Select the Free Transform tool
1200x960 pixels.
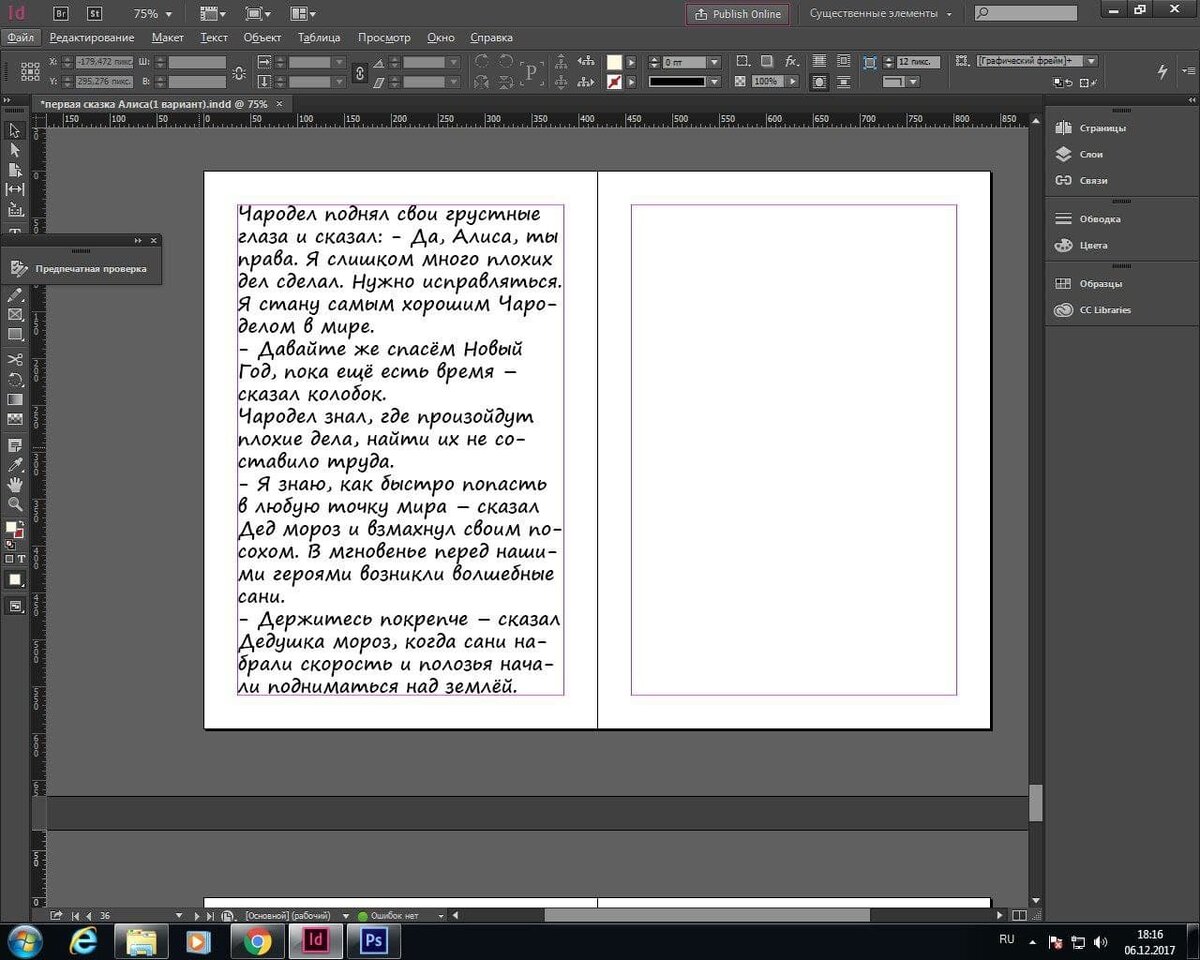pyautogui.click(x=15, y=379)
